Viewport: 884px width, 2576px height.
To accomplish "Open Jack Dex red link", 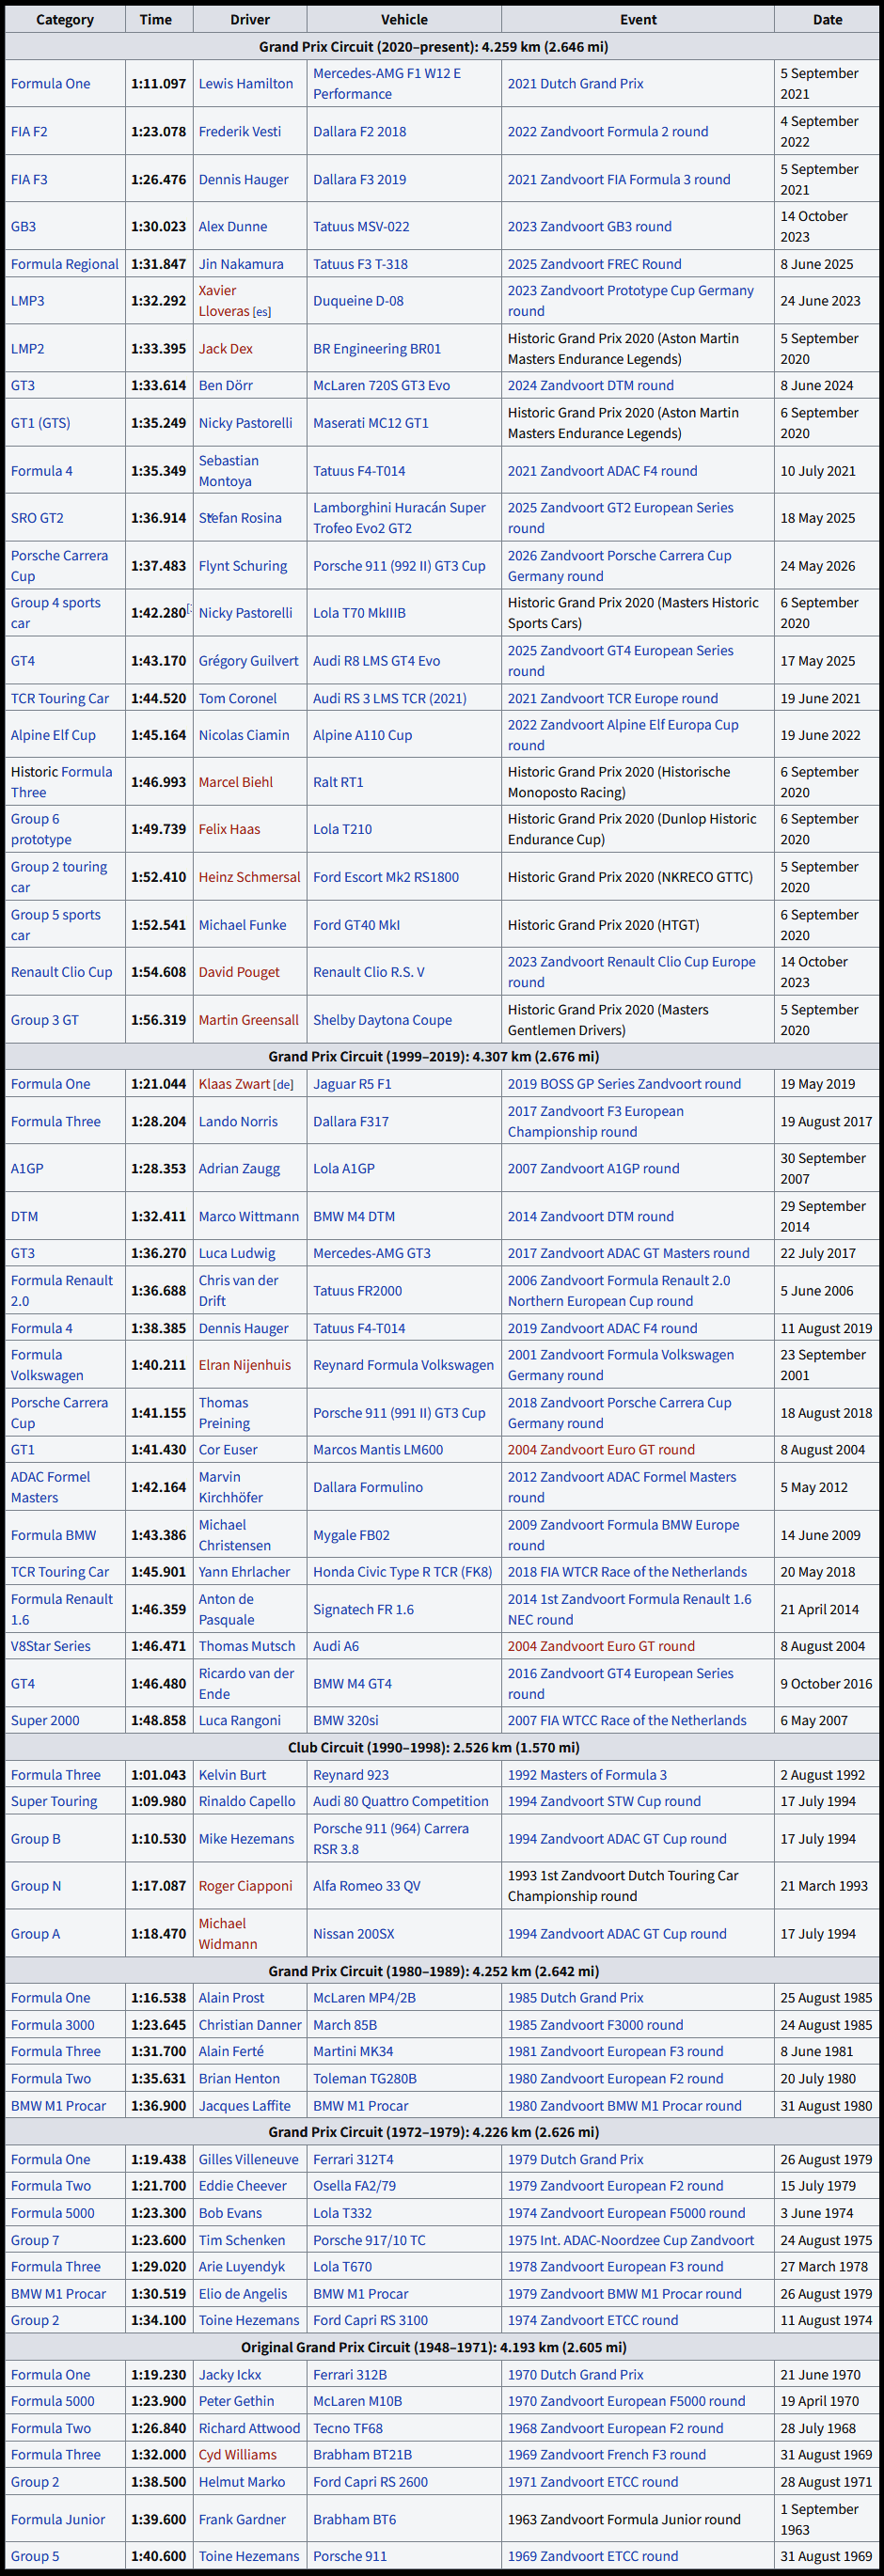I will (225, 349).
